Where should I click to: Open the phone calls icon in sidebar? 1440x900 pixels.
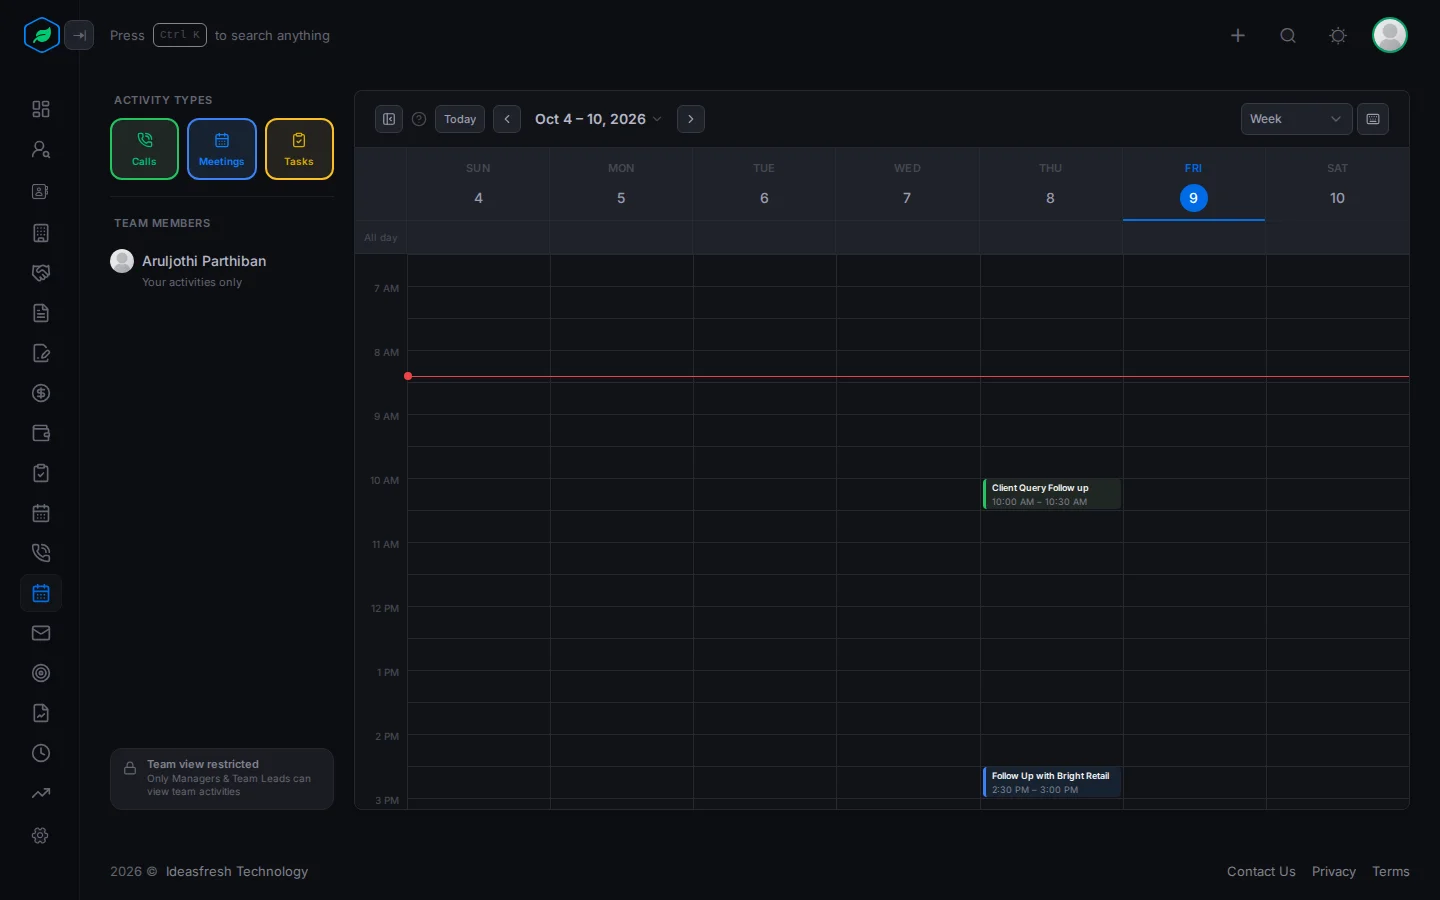pos(41,553)
